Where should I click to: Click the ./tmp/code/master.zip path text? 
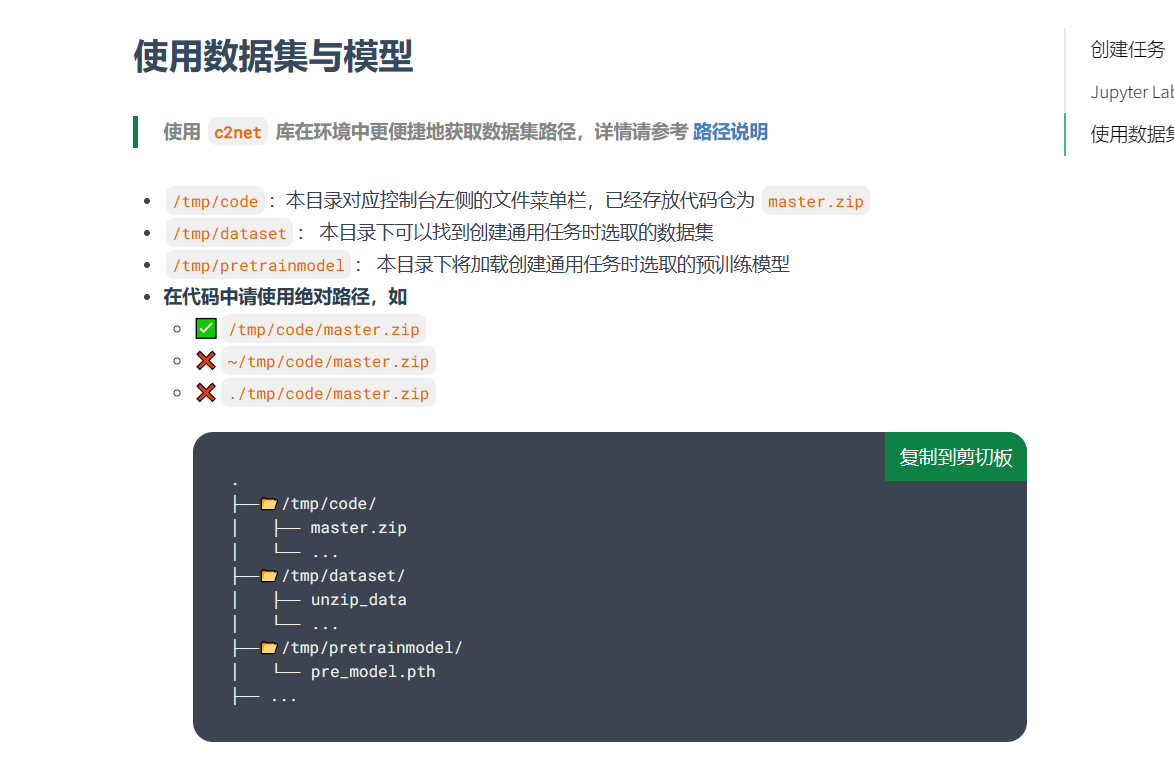pos(328,394)
